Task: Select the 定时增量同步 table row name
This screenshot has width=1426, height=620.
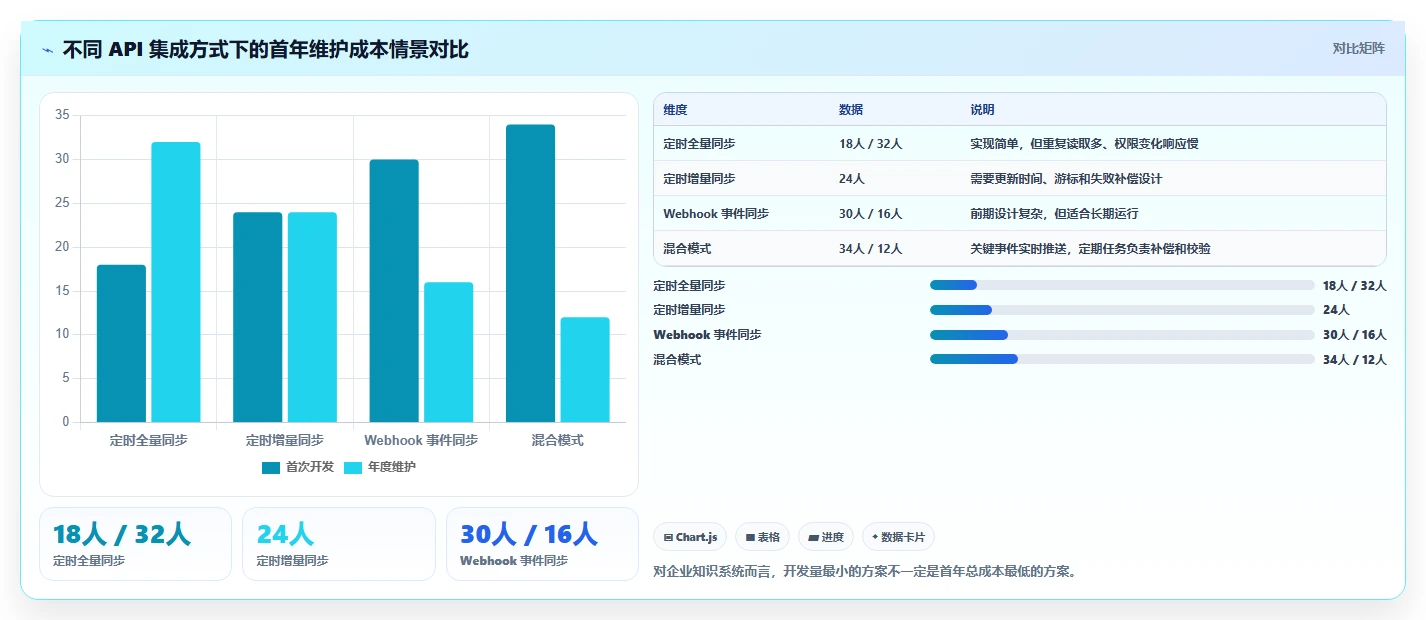Action: coord(699,179)
